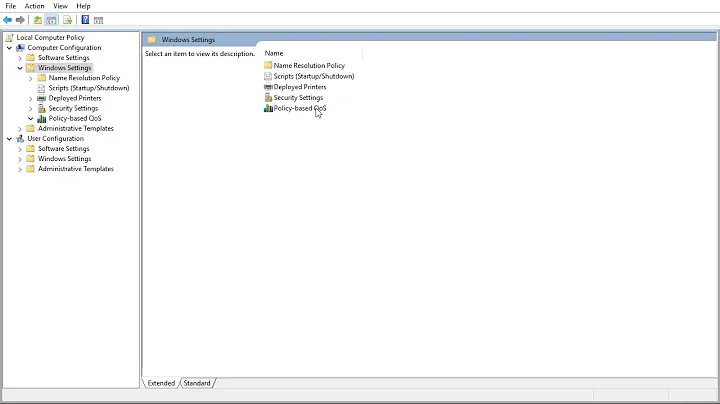Click Policy-based QoS icon in right list
Image resolution: width=720 pixels, height=404 pixels.
(268, 108)
